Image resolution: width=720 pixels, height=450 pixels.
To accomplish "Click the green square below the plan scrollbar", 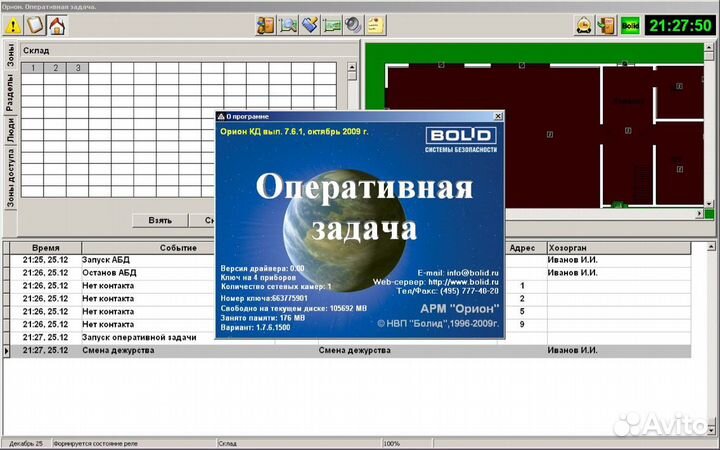I will pyautogui.click(x=709, y=214).
